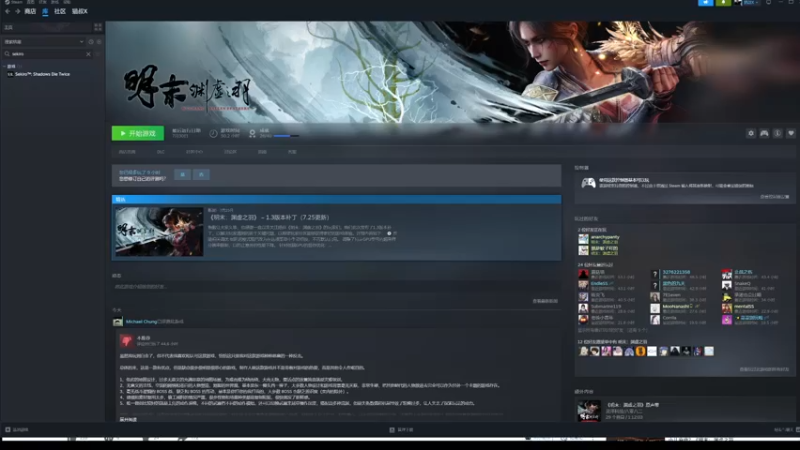The image size is (800, 450).
Task: Click the controller icon in the controller panel
Action: coord(588,183)
